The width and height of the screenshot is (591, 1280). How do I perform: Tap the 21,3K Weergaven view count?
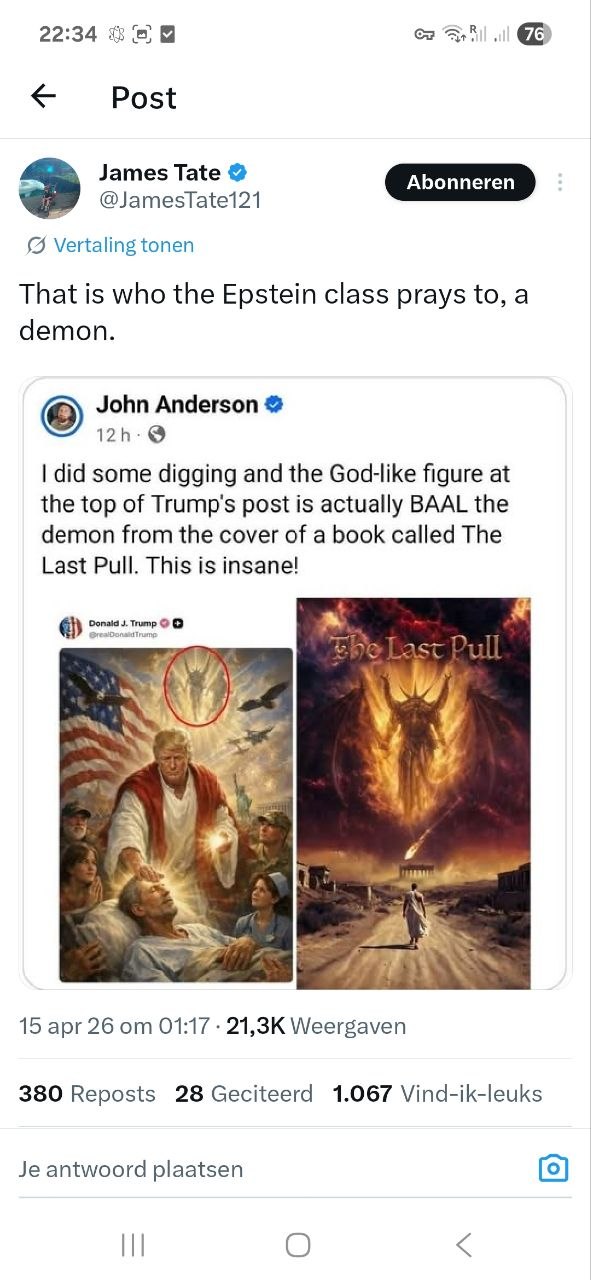(x=316, y=1026)
